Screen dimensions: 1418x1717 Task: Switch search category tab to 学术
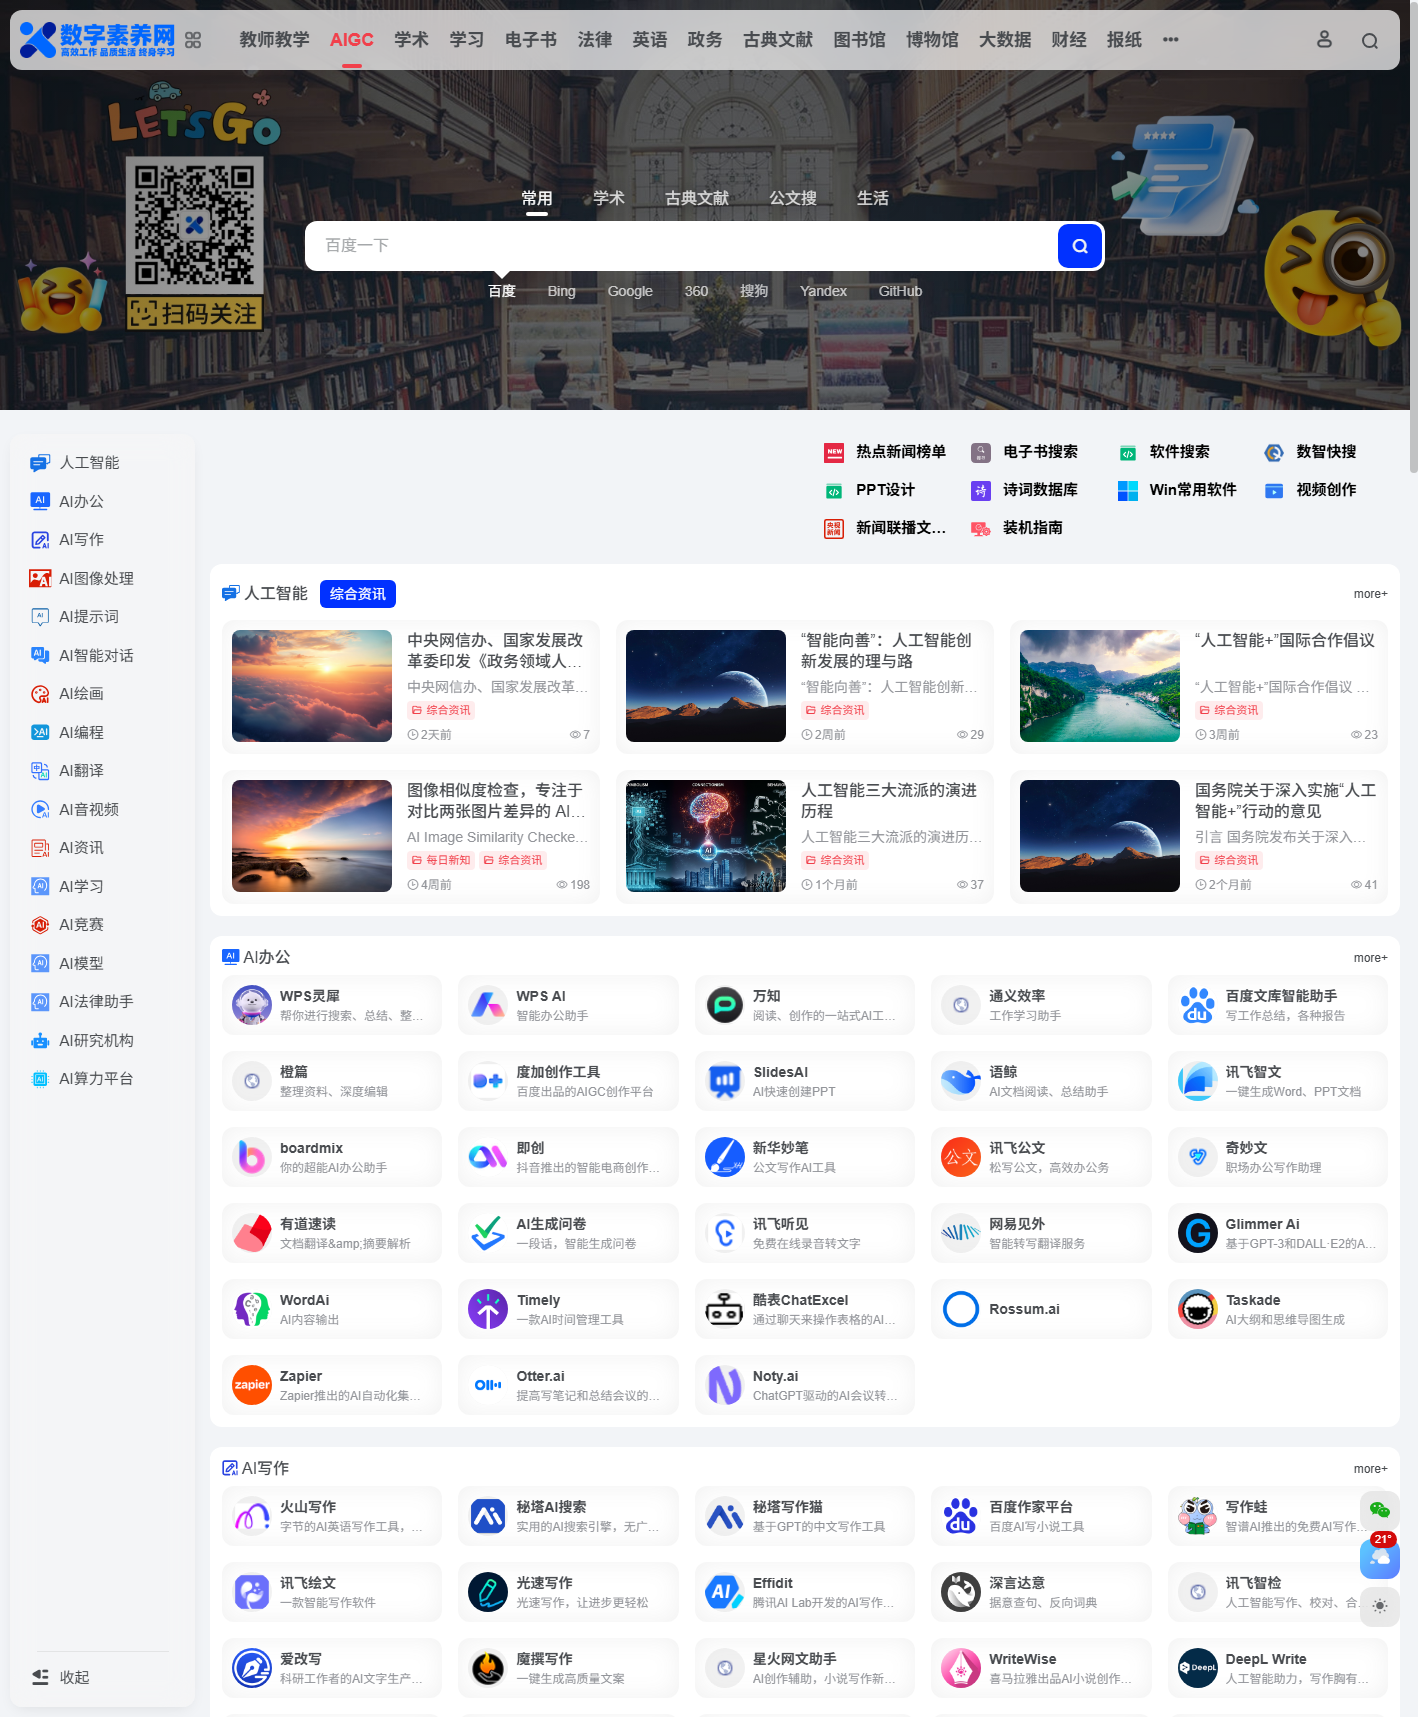click(x=609, y=198)
